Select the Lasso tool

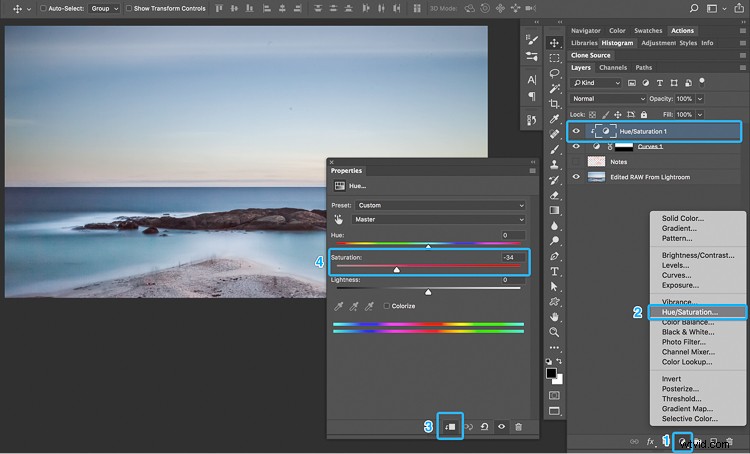click(554, 73)
